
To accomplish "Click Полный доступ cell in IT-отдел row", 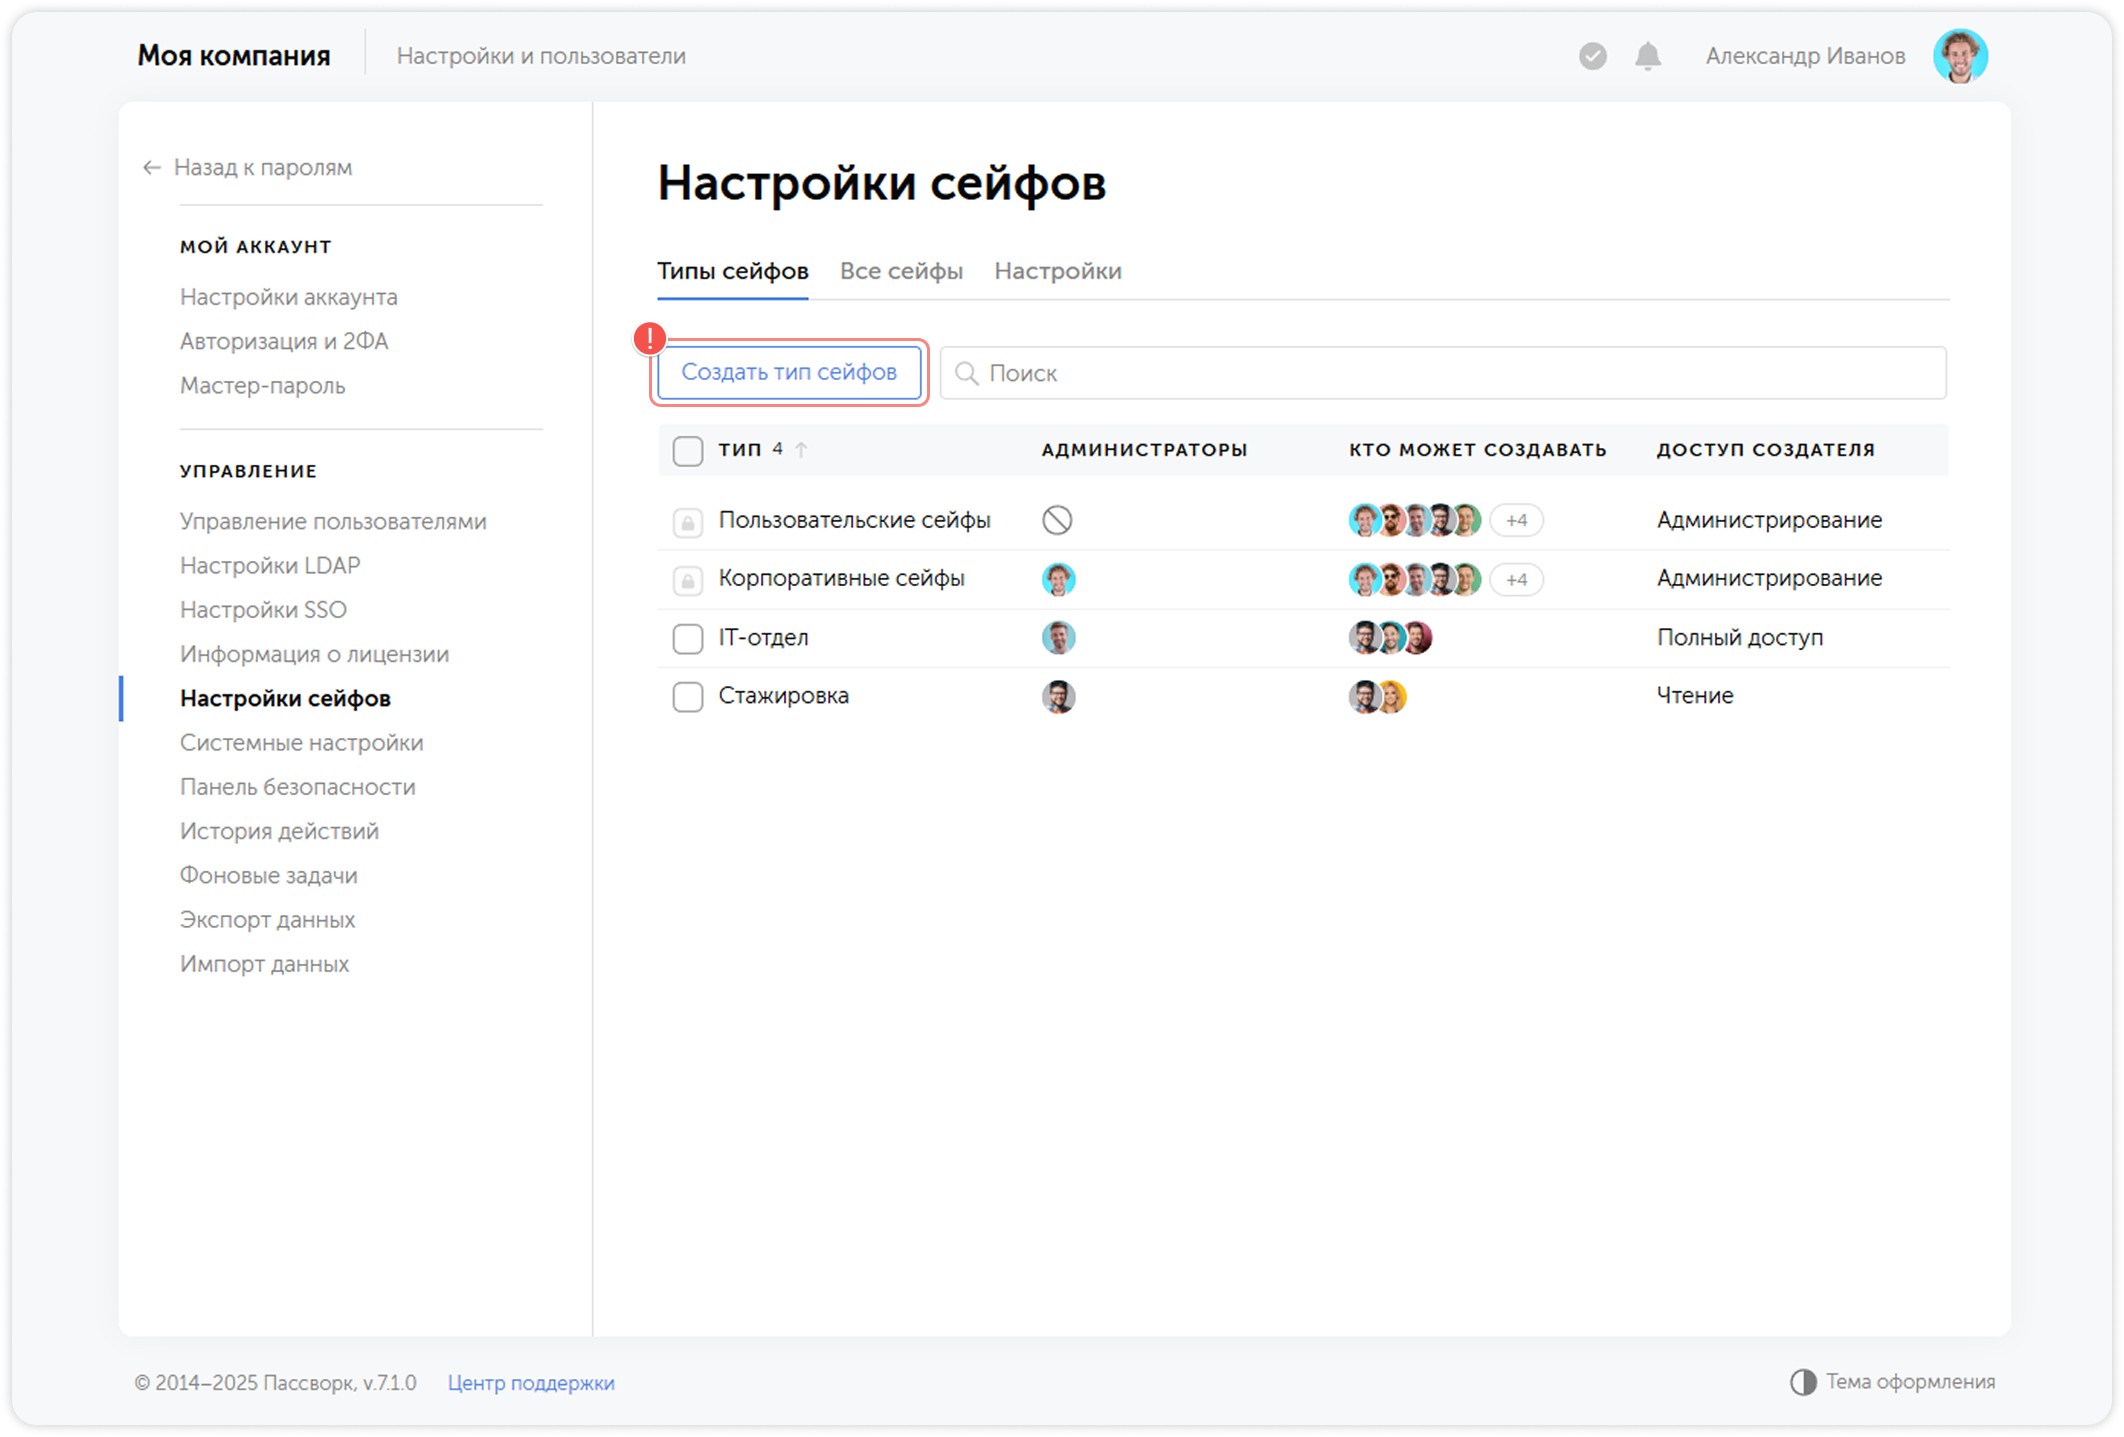I will coord(1740,637).
